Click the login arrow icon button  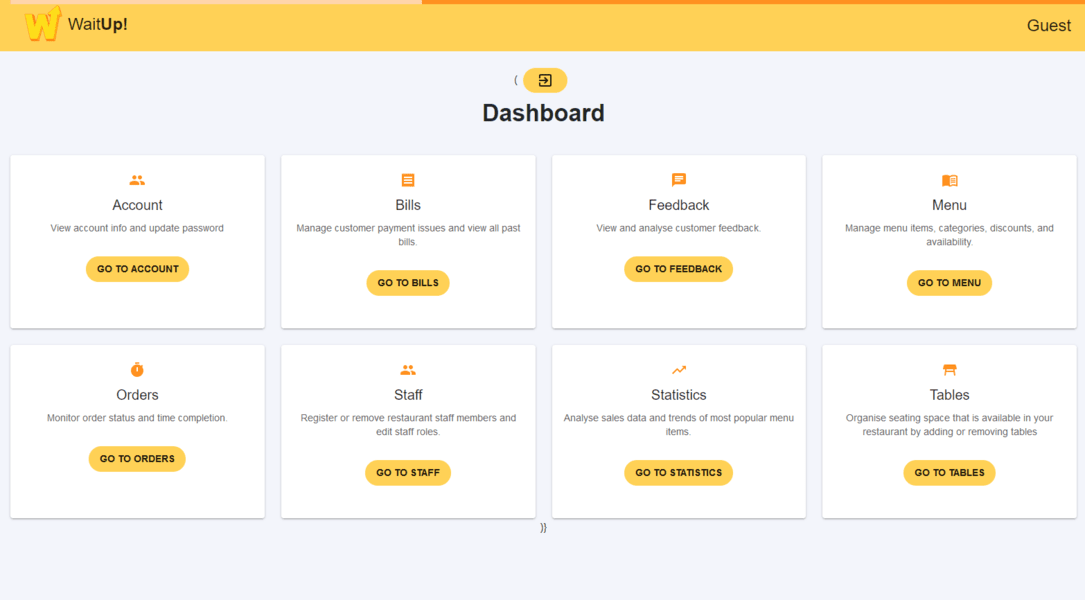tap(545, 80)
